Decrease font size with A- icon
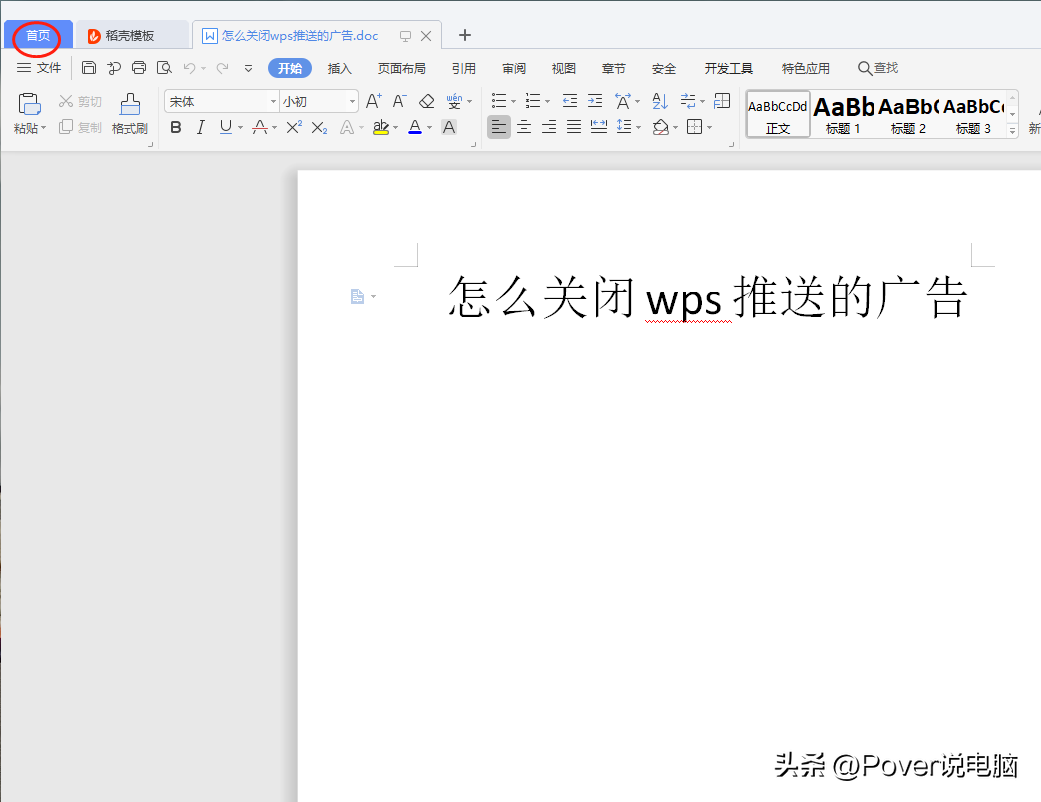 [399, 101]
